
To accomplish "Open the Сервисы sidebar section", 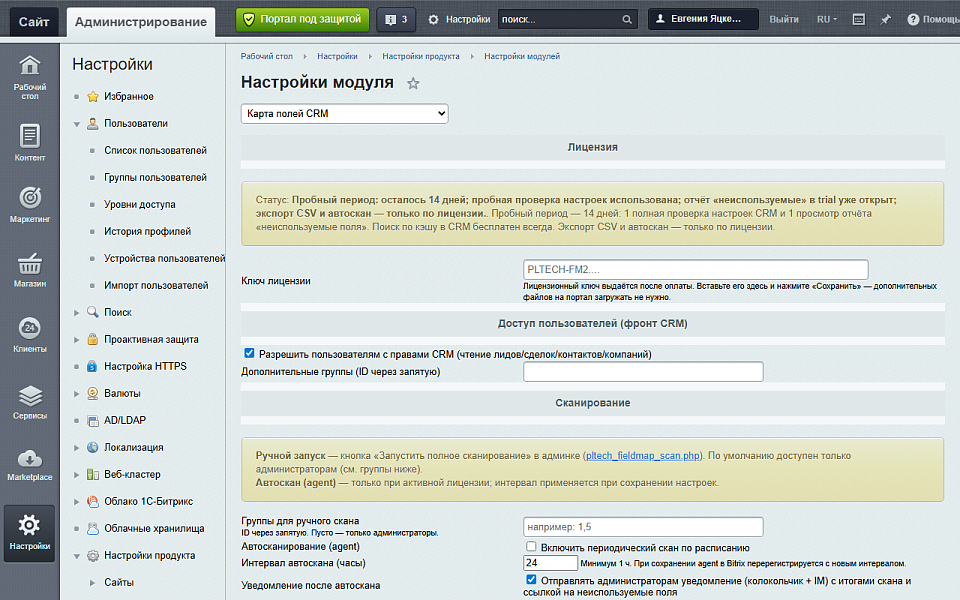I will [29, 402].
